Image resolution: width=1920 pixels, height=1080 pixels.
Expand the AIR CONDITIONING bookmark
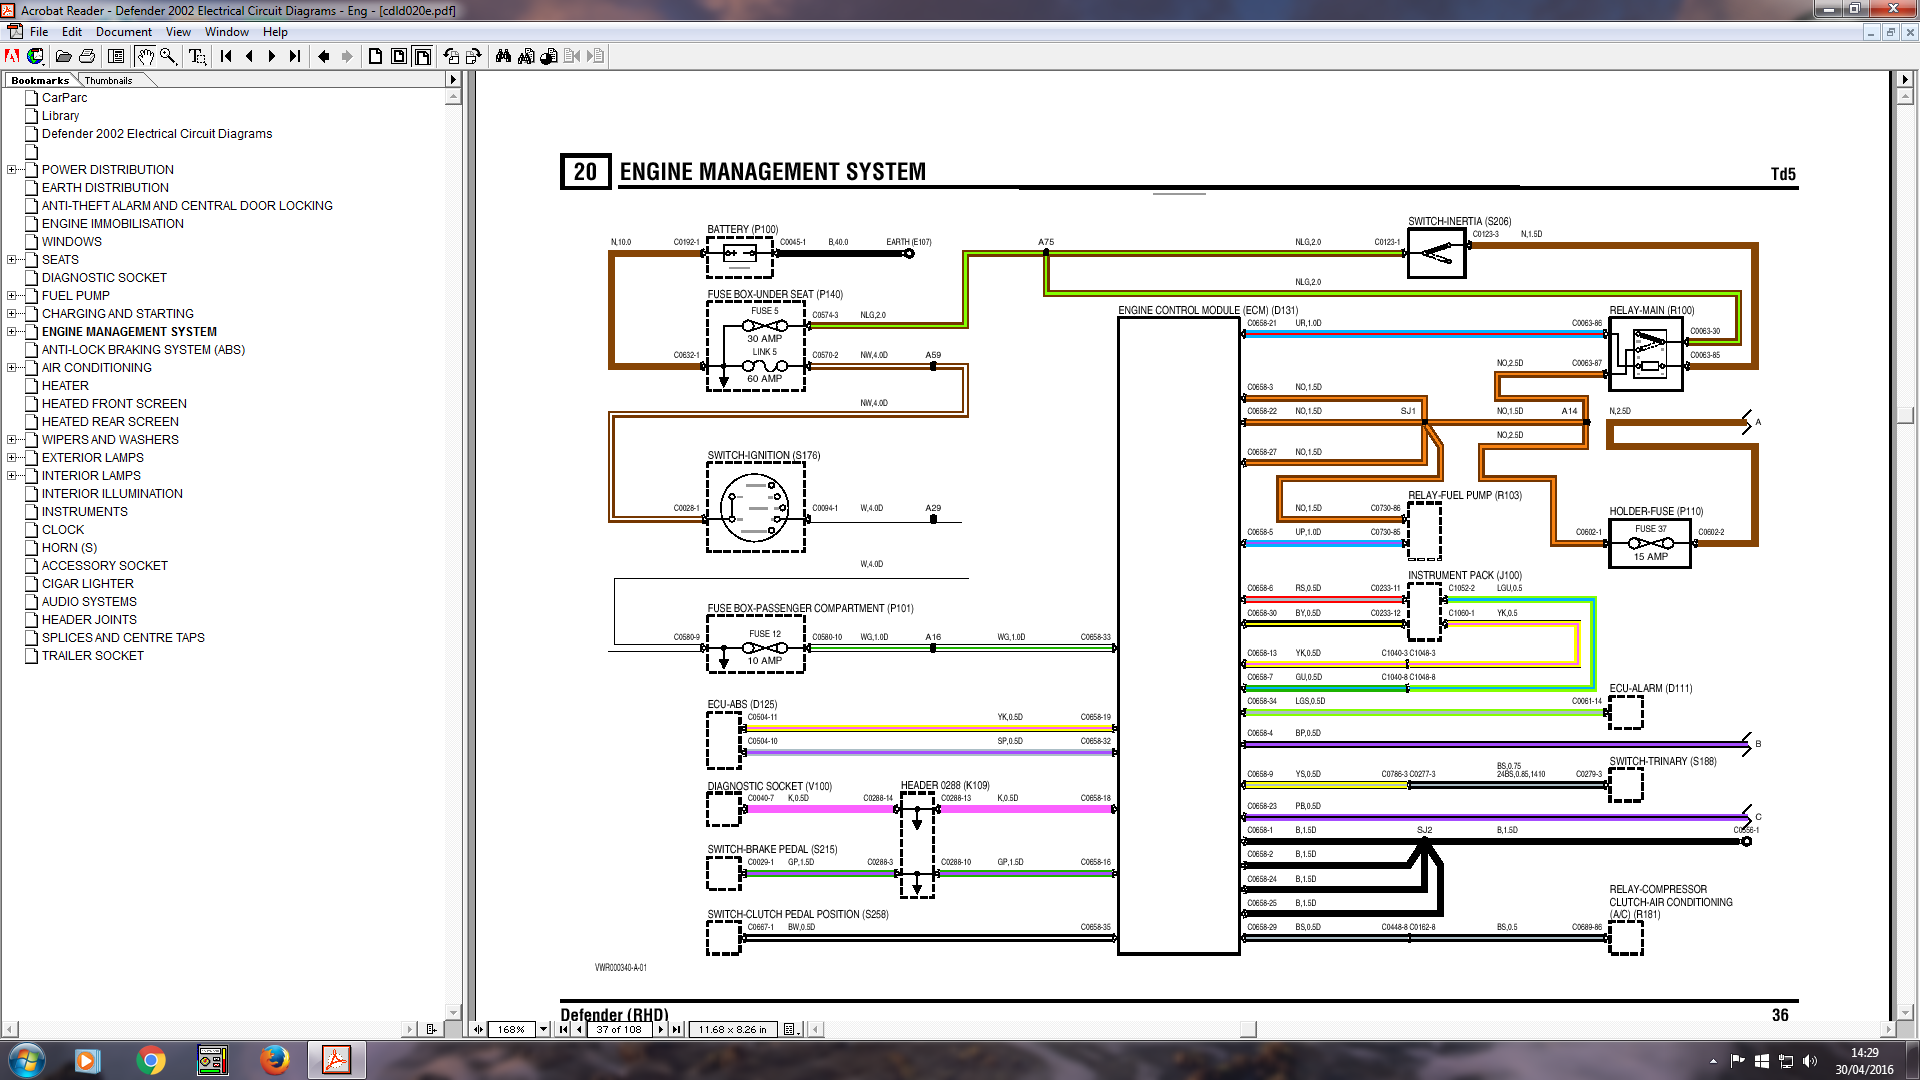click(11, 368)
